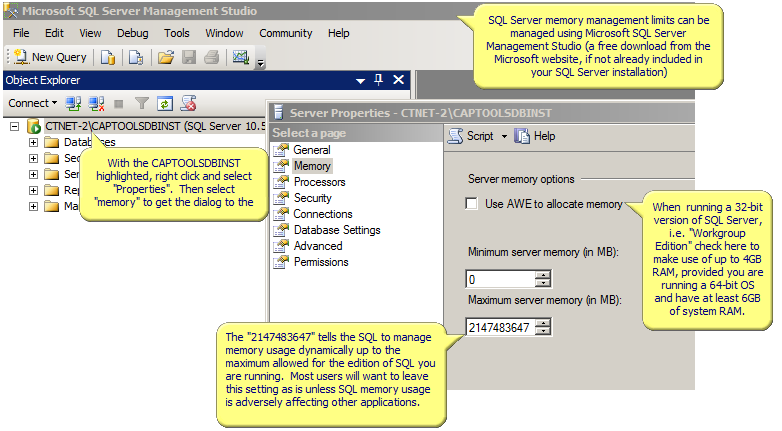Viewport: 782px width, 431px height.
Task: Increase the Minimum server memory spinner
Action: 543,275
